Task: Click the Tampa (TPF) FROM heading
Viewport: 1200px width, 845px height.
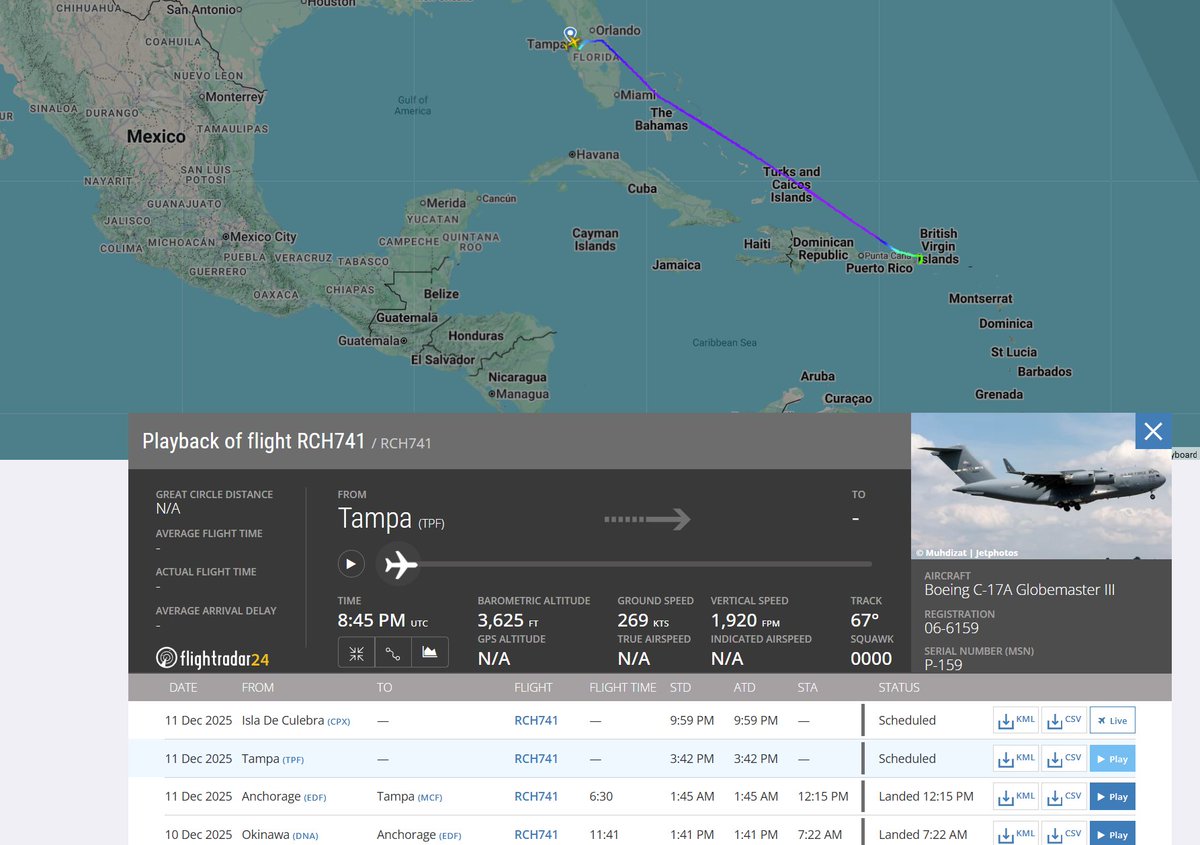Action: point(391,519)
